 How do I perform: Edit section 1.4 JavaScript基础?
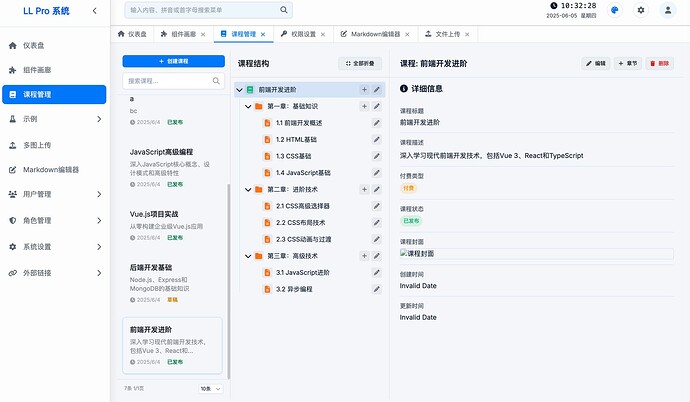click(x=377, y=173)
